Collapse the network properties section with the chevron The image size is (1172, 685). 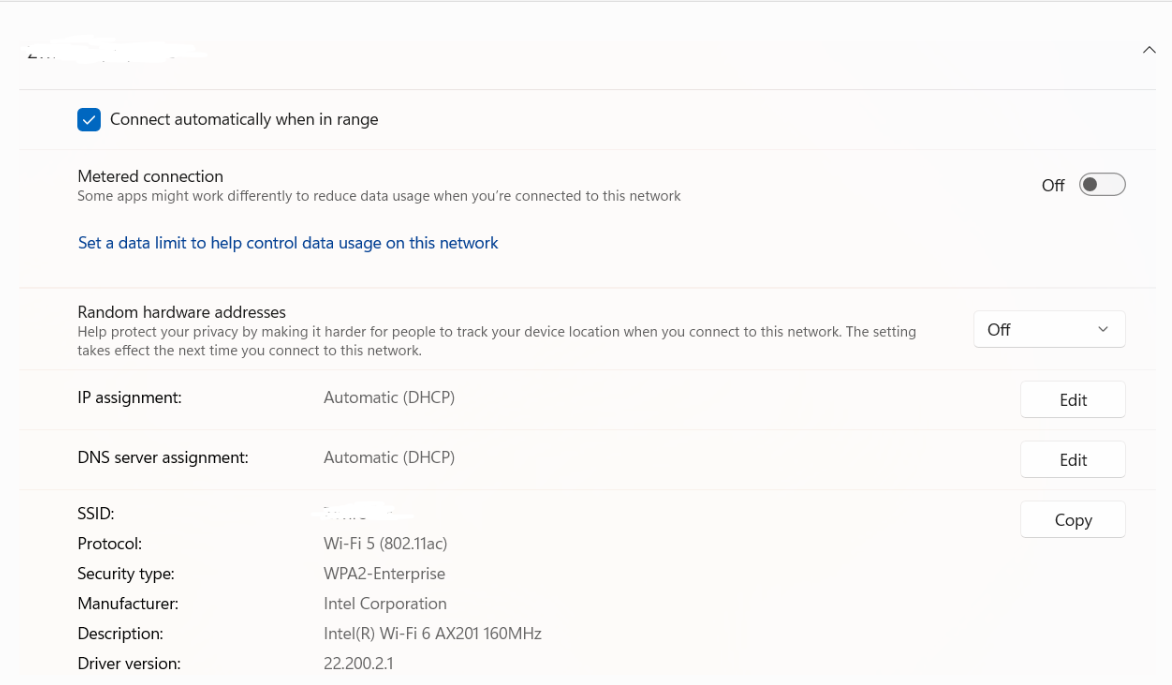pos(1148,48)
